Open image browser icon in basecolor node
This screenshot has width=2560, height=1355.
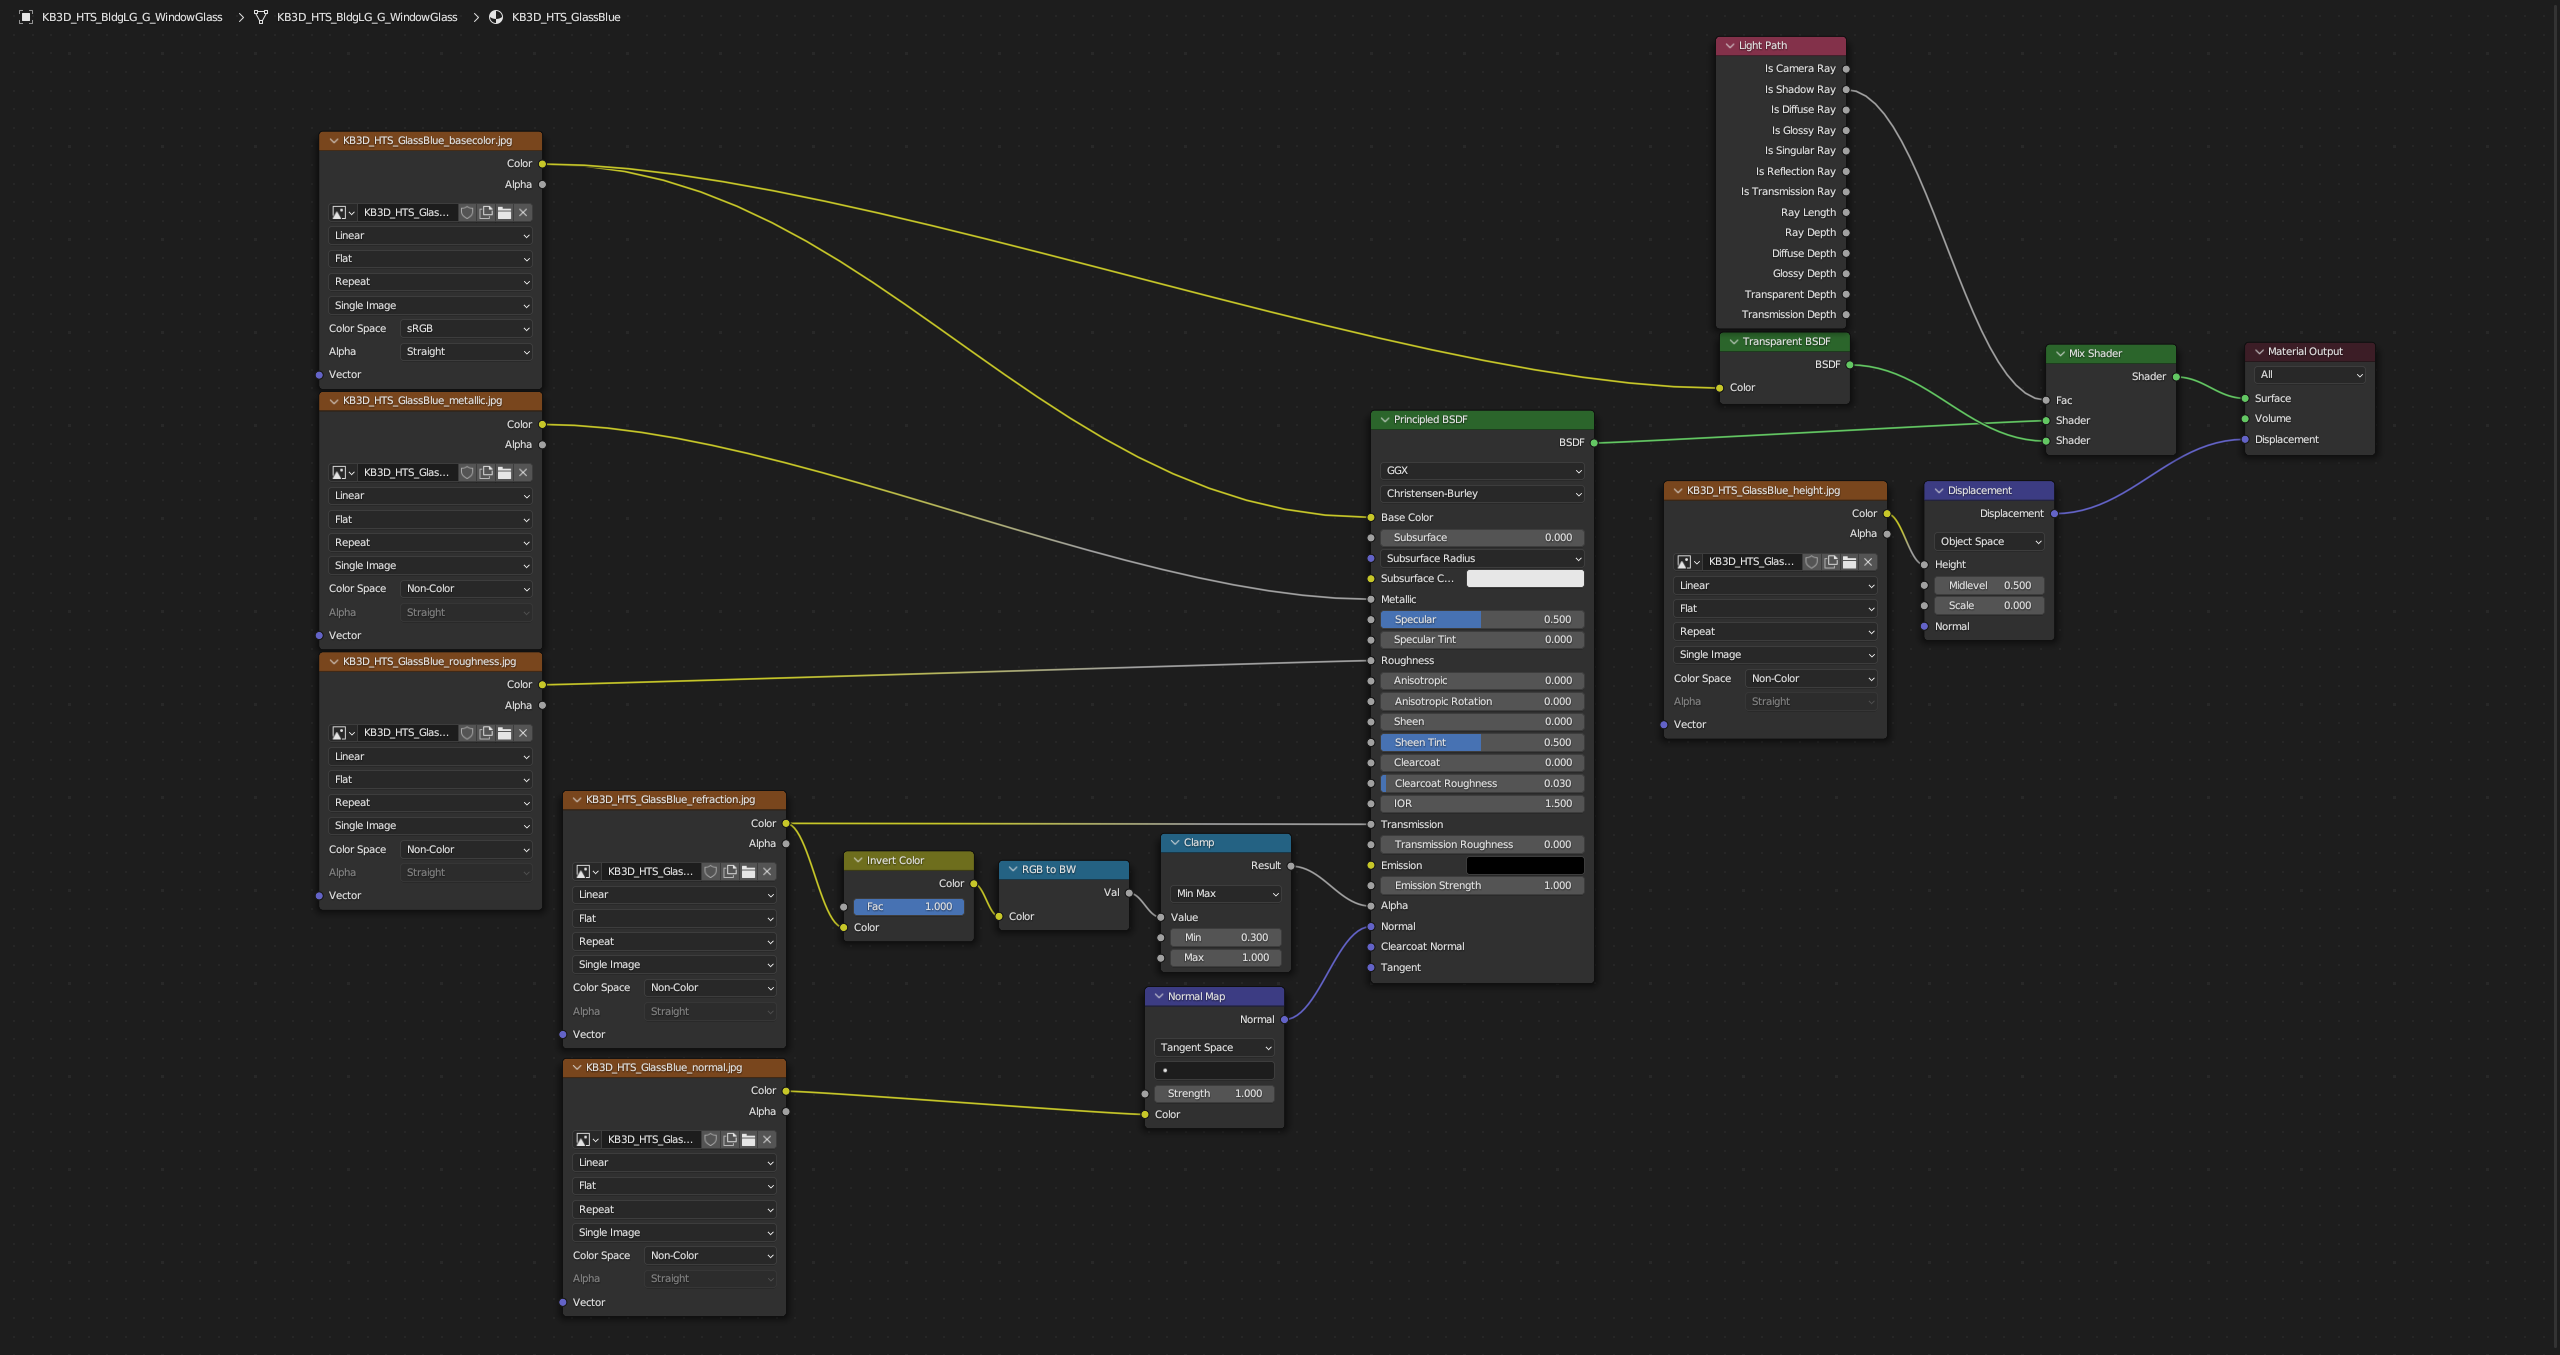[342, 212]
